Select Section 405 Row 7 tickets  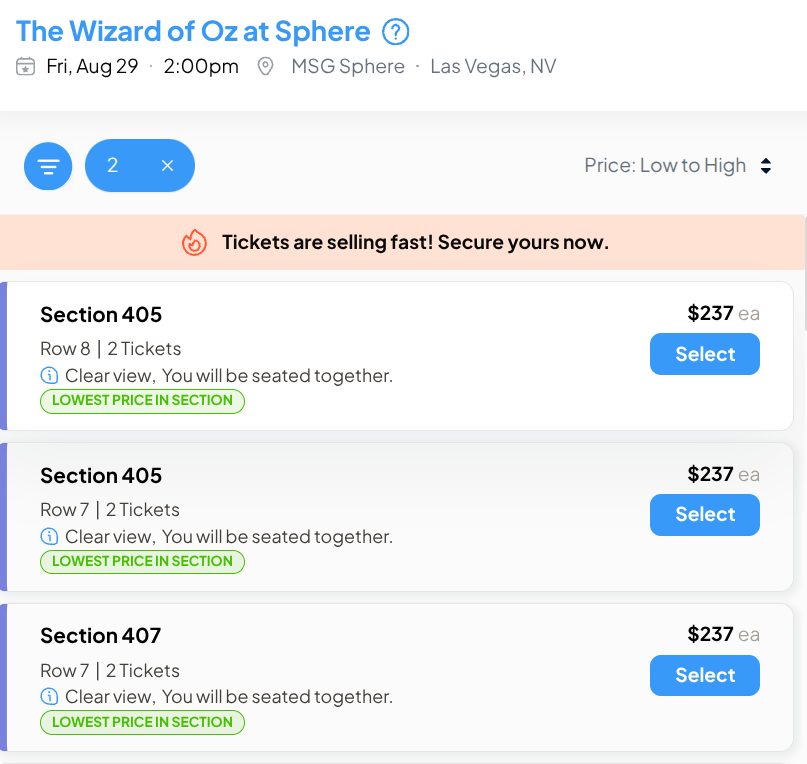[x=705, y=515]
